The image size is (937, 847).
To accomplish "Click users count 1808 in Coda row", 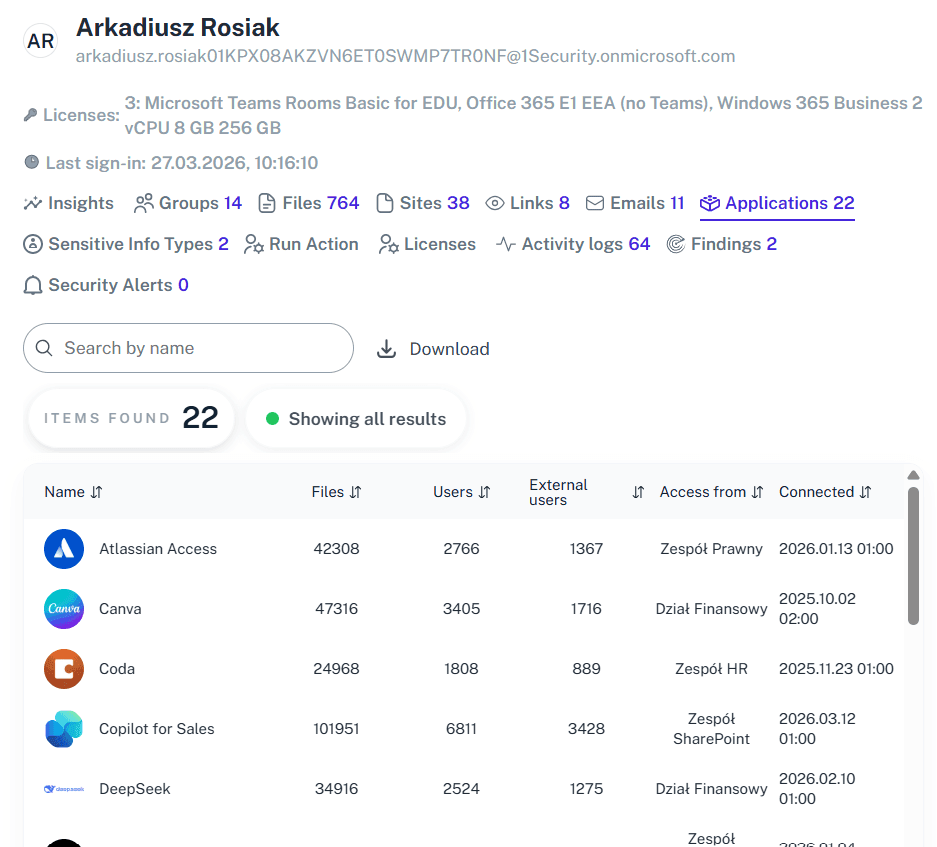I will pos(461,669).
